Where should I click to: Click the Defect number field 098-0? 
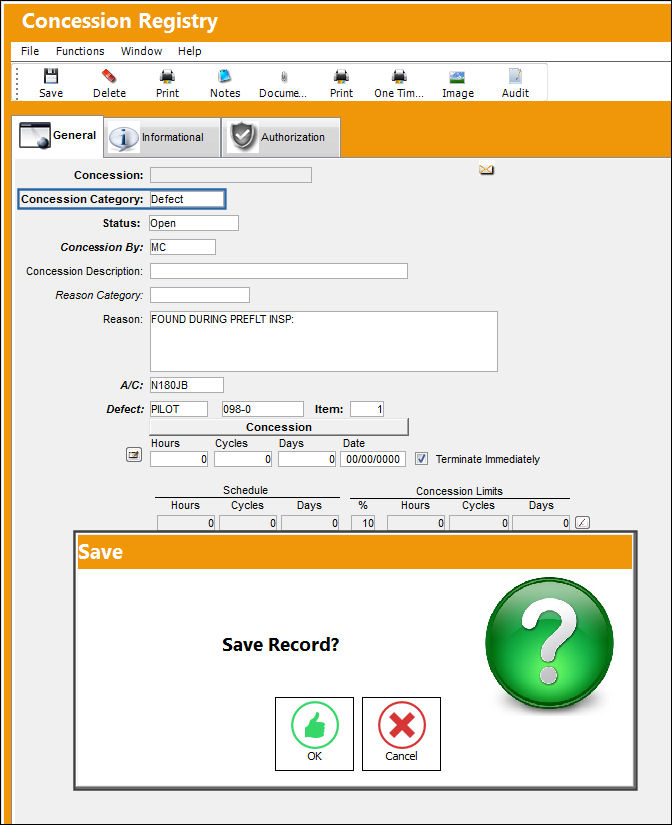[x=263, y=409]
